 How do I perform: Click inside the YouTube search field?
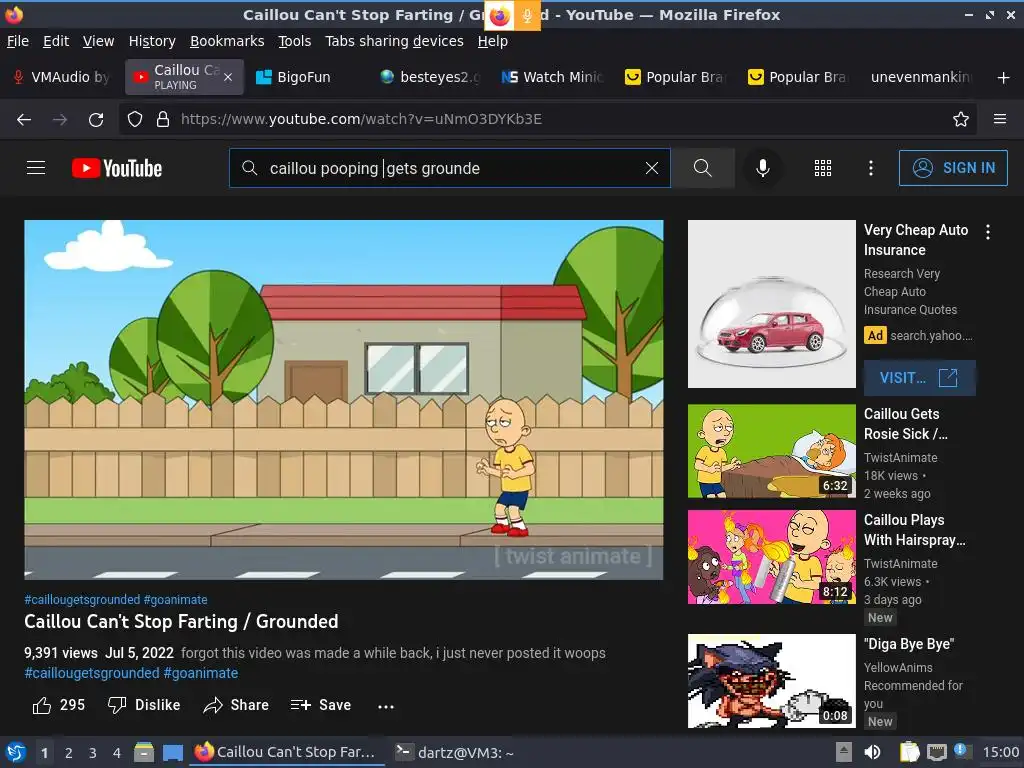451,168
